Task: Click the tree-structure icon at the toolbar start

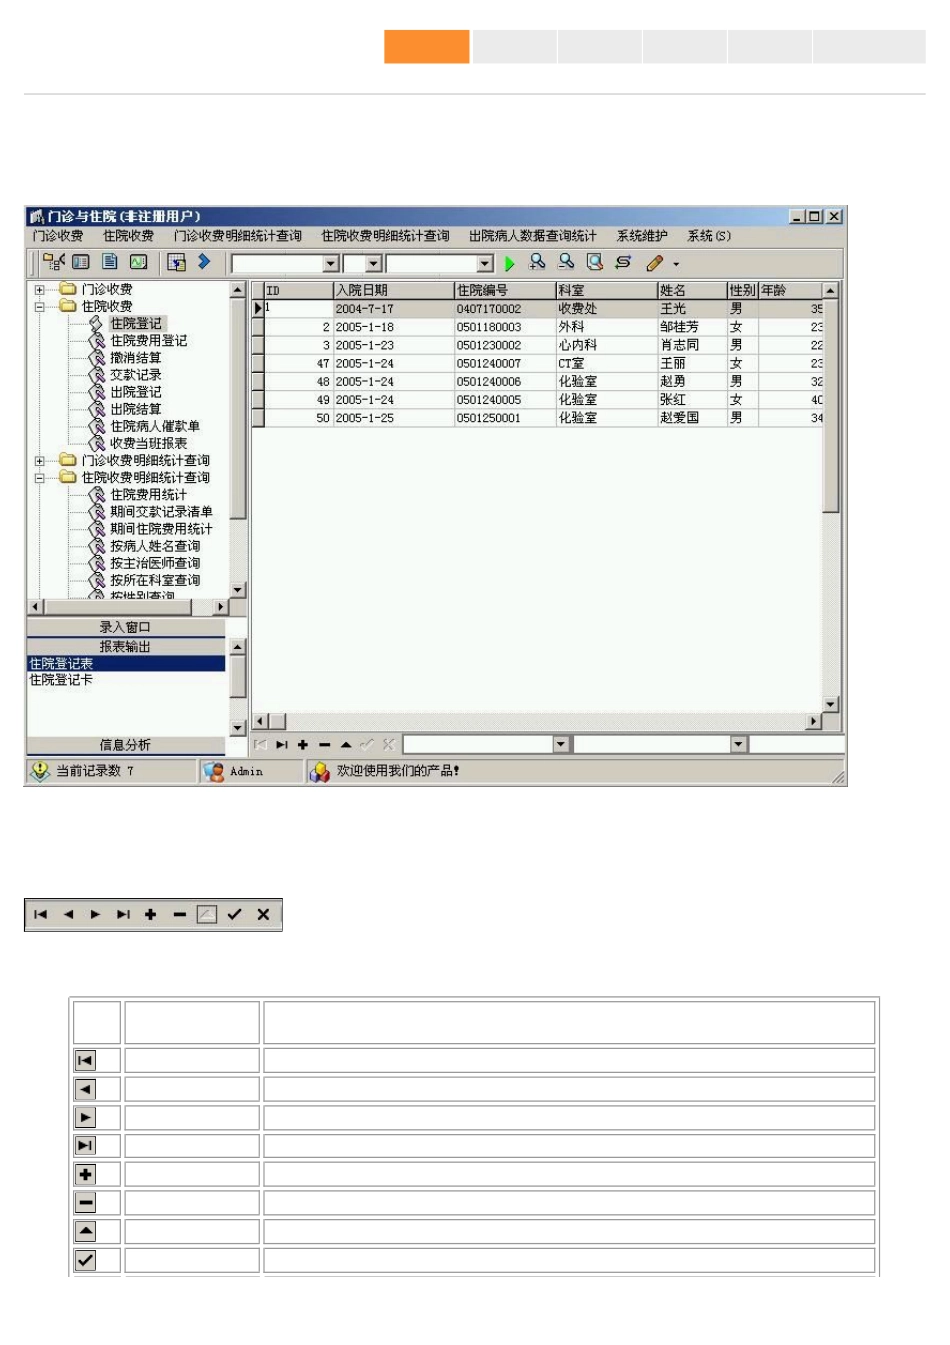Action: point(54,262)
